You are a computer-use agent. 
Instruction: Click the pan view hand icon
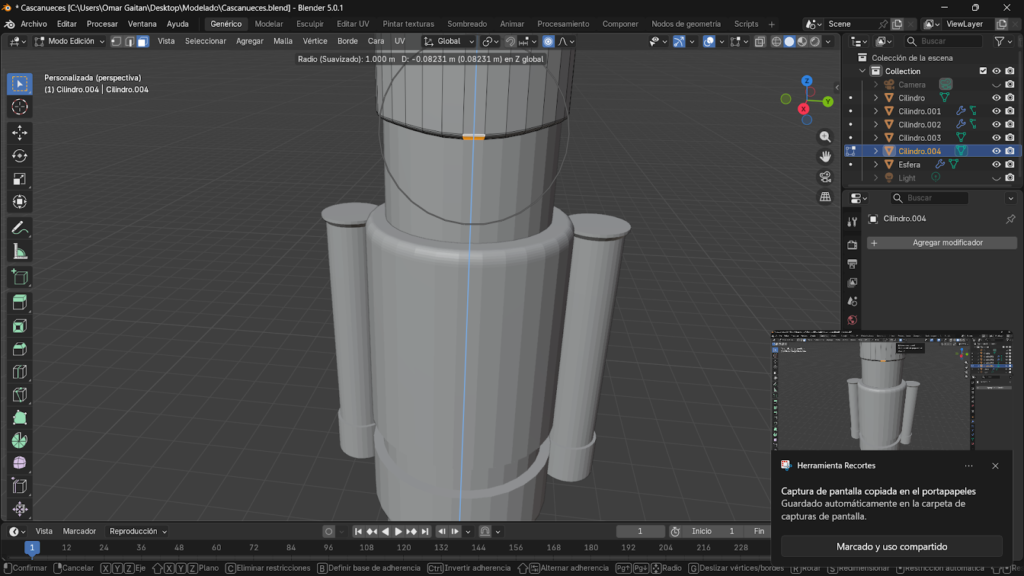tap(825, 156)
